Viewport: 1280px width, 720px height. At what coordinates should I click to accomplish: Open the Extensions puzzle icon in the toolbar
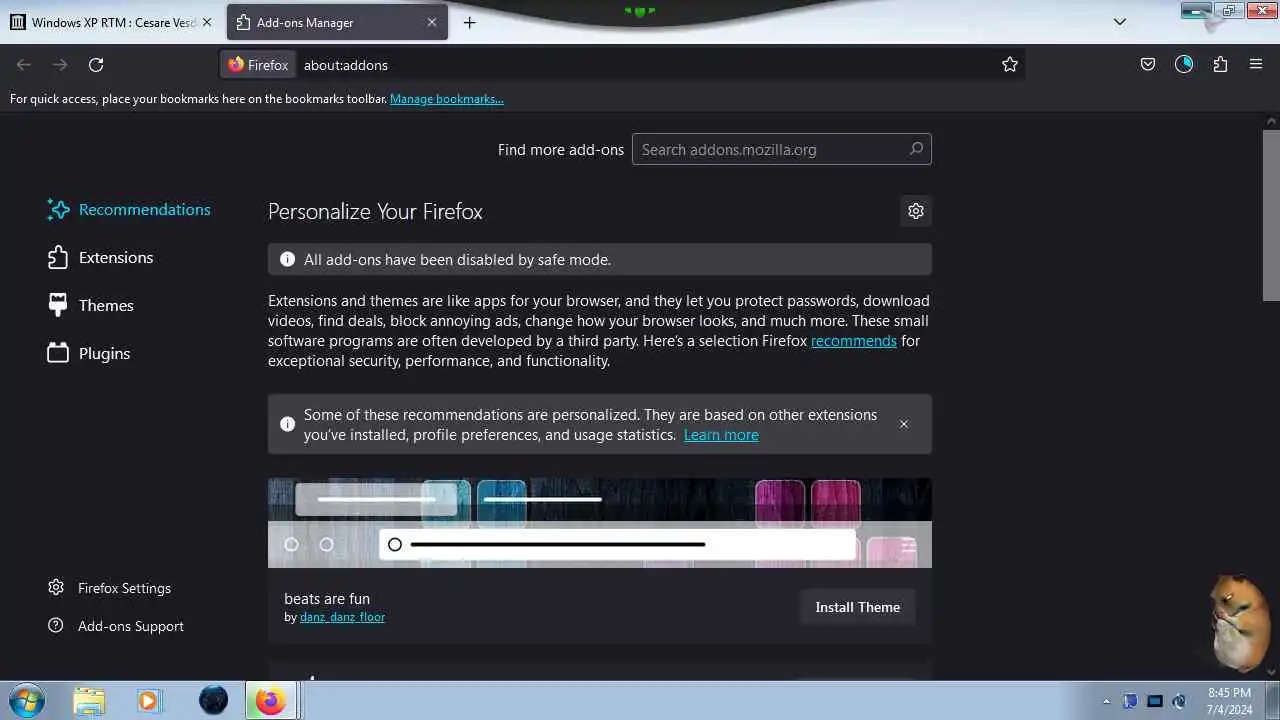click(1220, 65)
